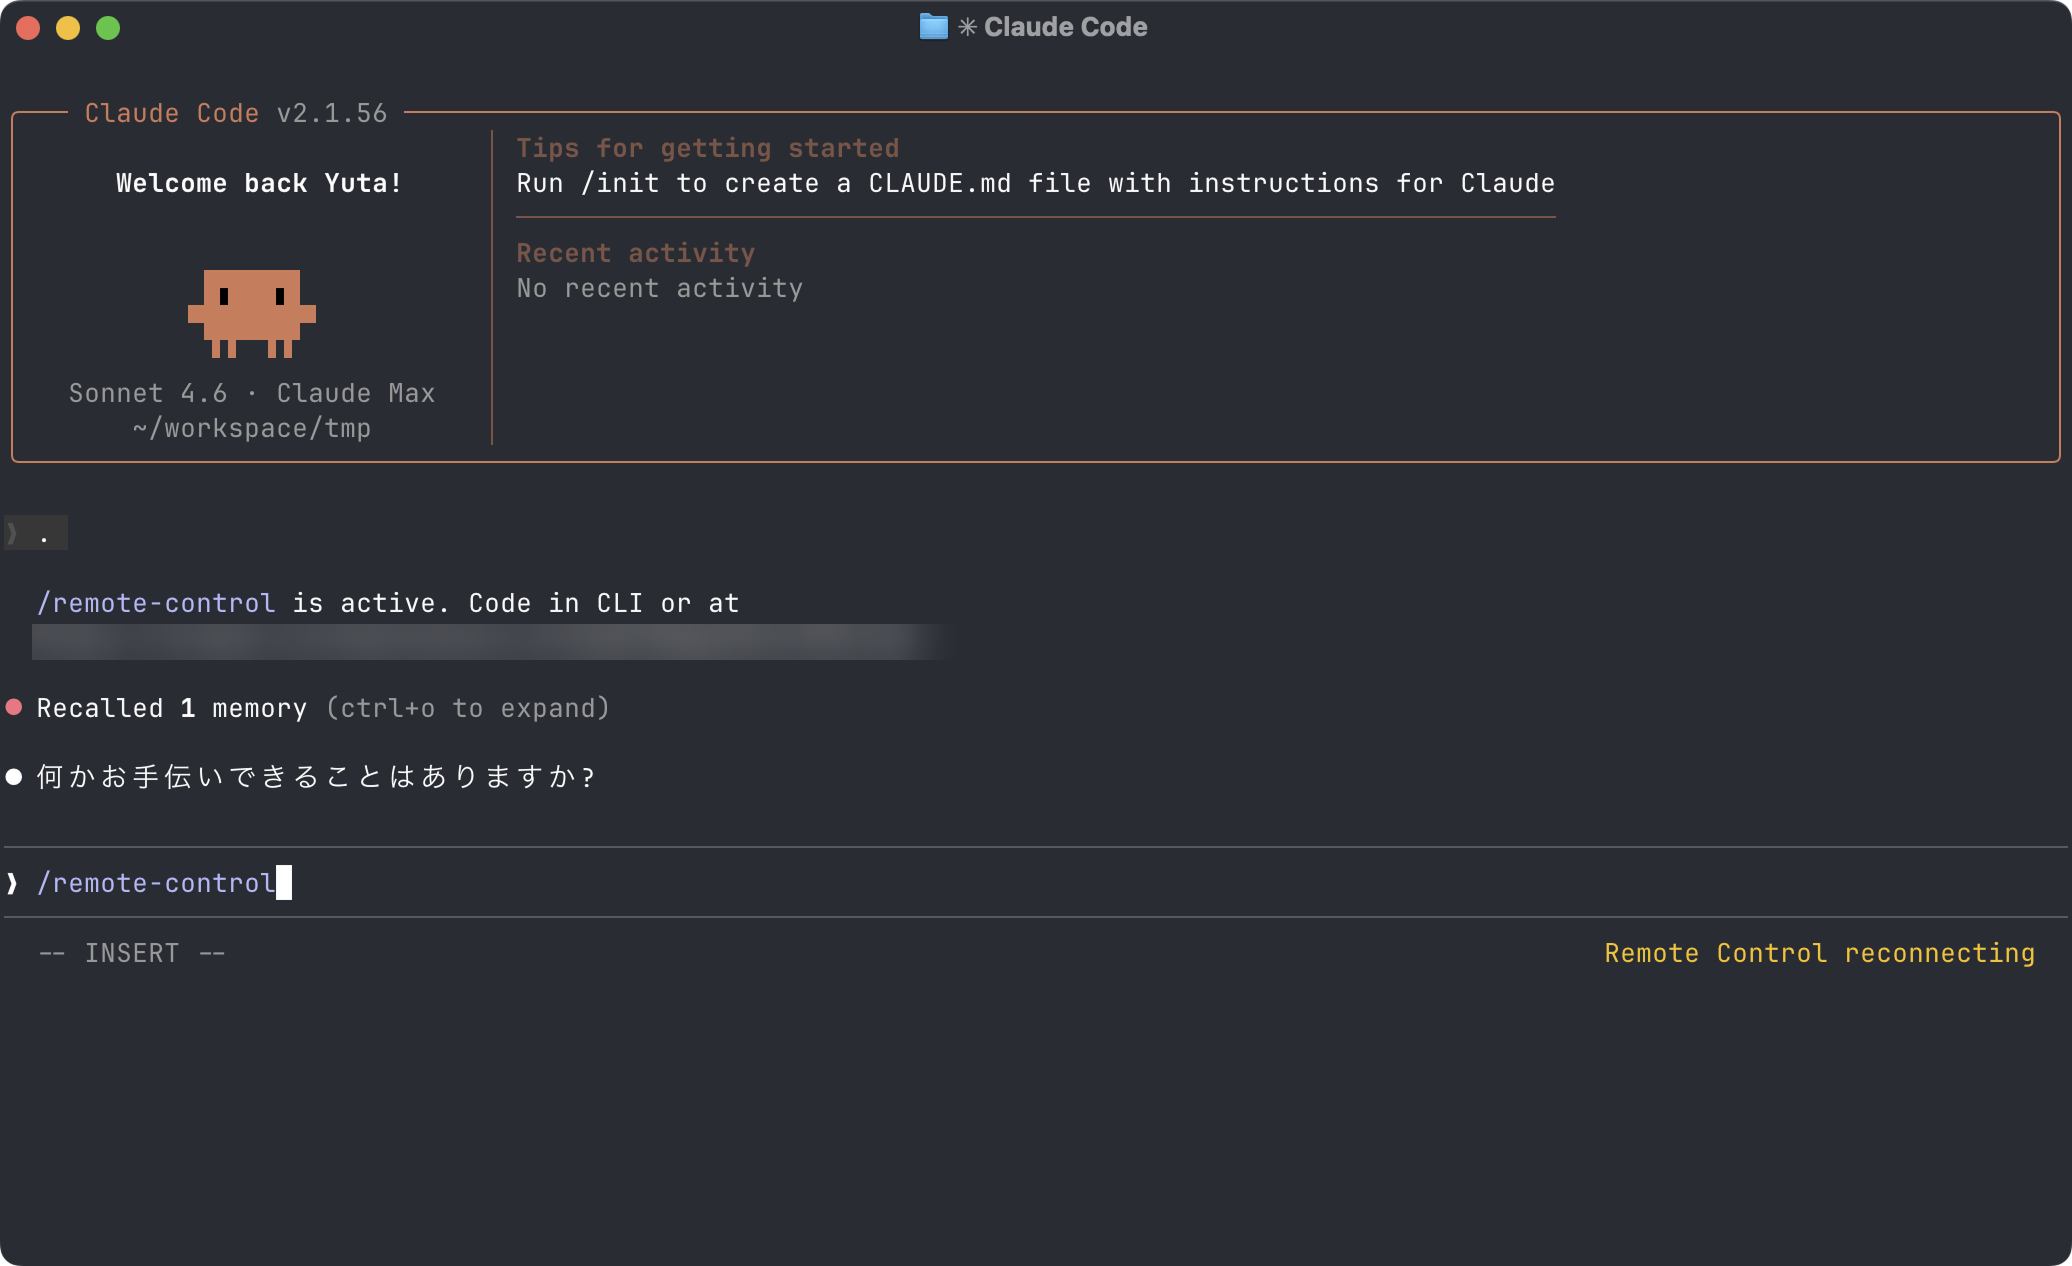
Task: Click the /remote-control is active link
Action: [156, 602]
